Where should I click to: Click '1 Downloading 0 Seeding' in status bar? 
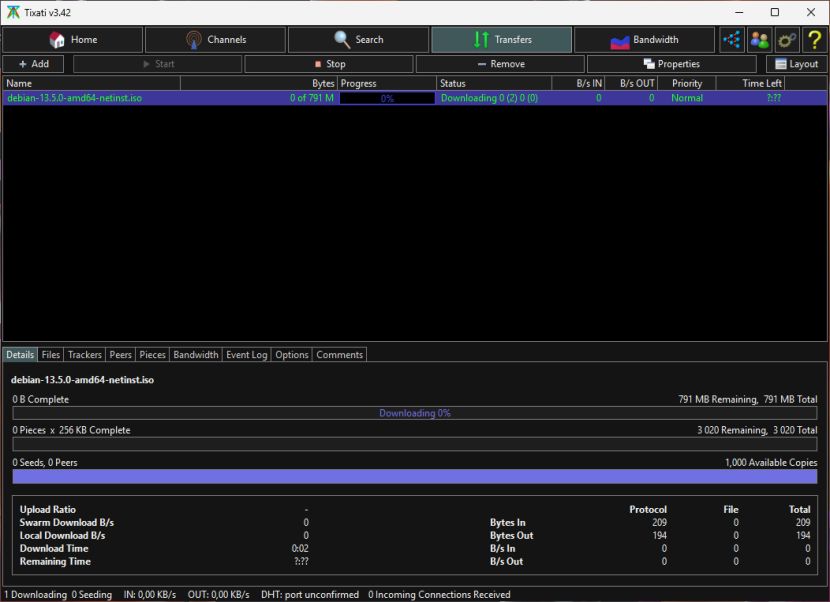(x=58, y=595)
